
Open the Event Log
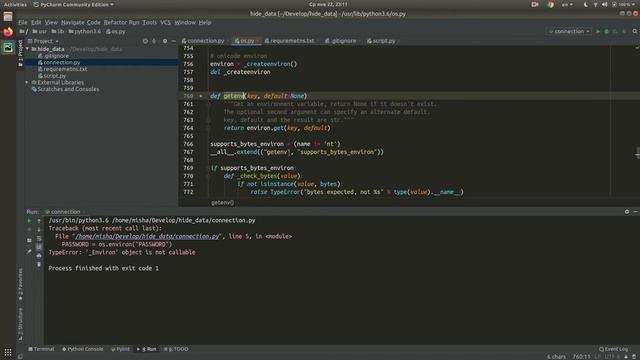tap(613, 349)
